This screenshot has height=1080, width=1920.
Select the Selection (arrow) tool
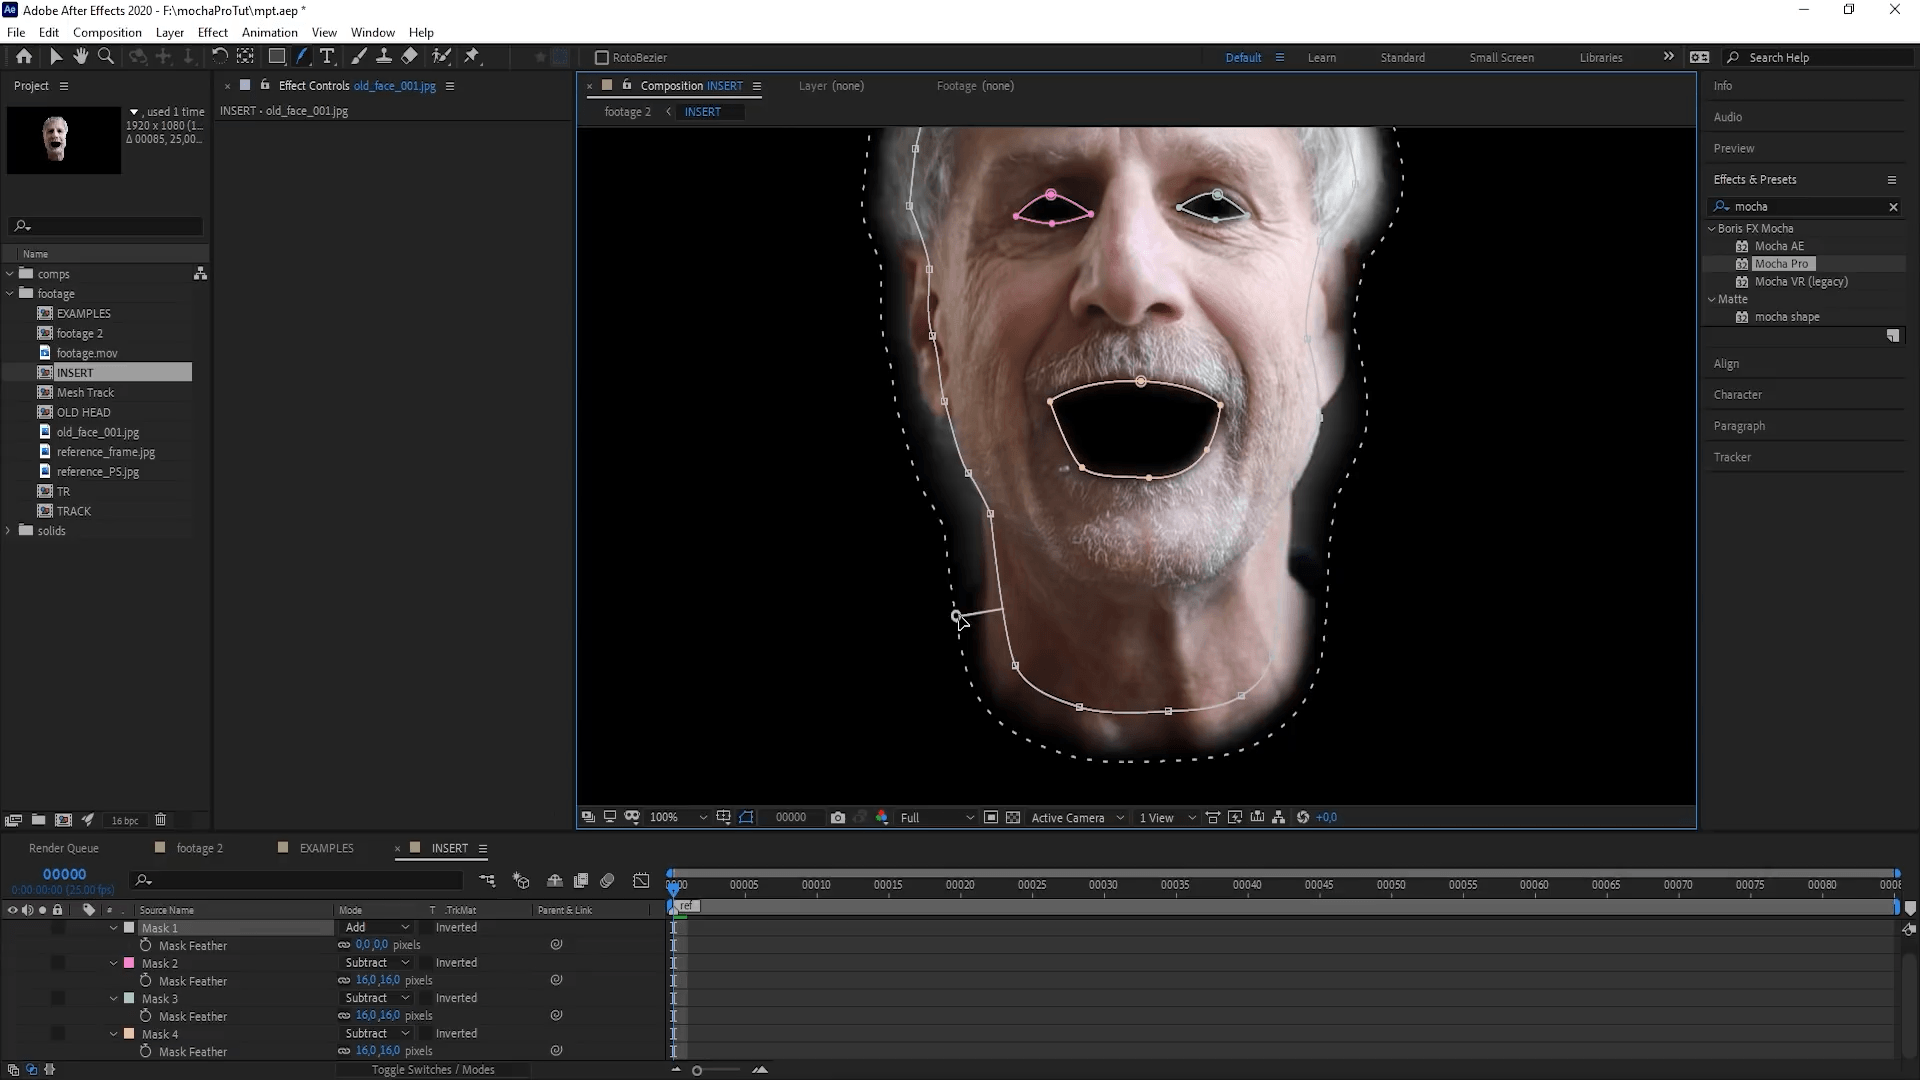click(56, 57)
